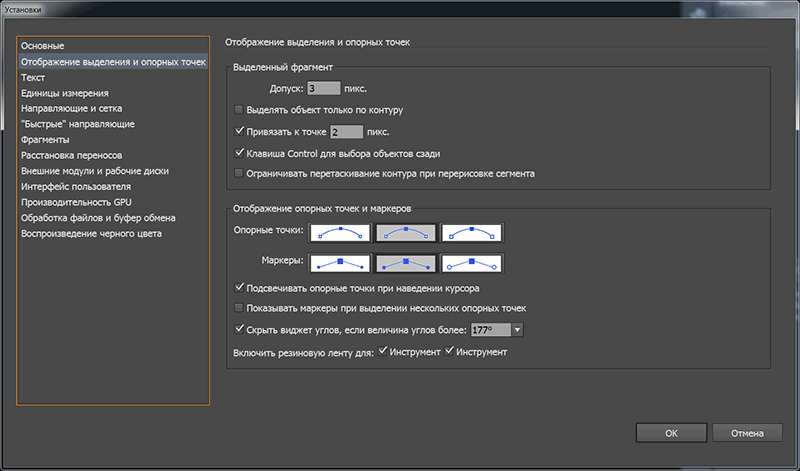Enable Выделять объект только по контуру

point(238,109)
